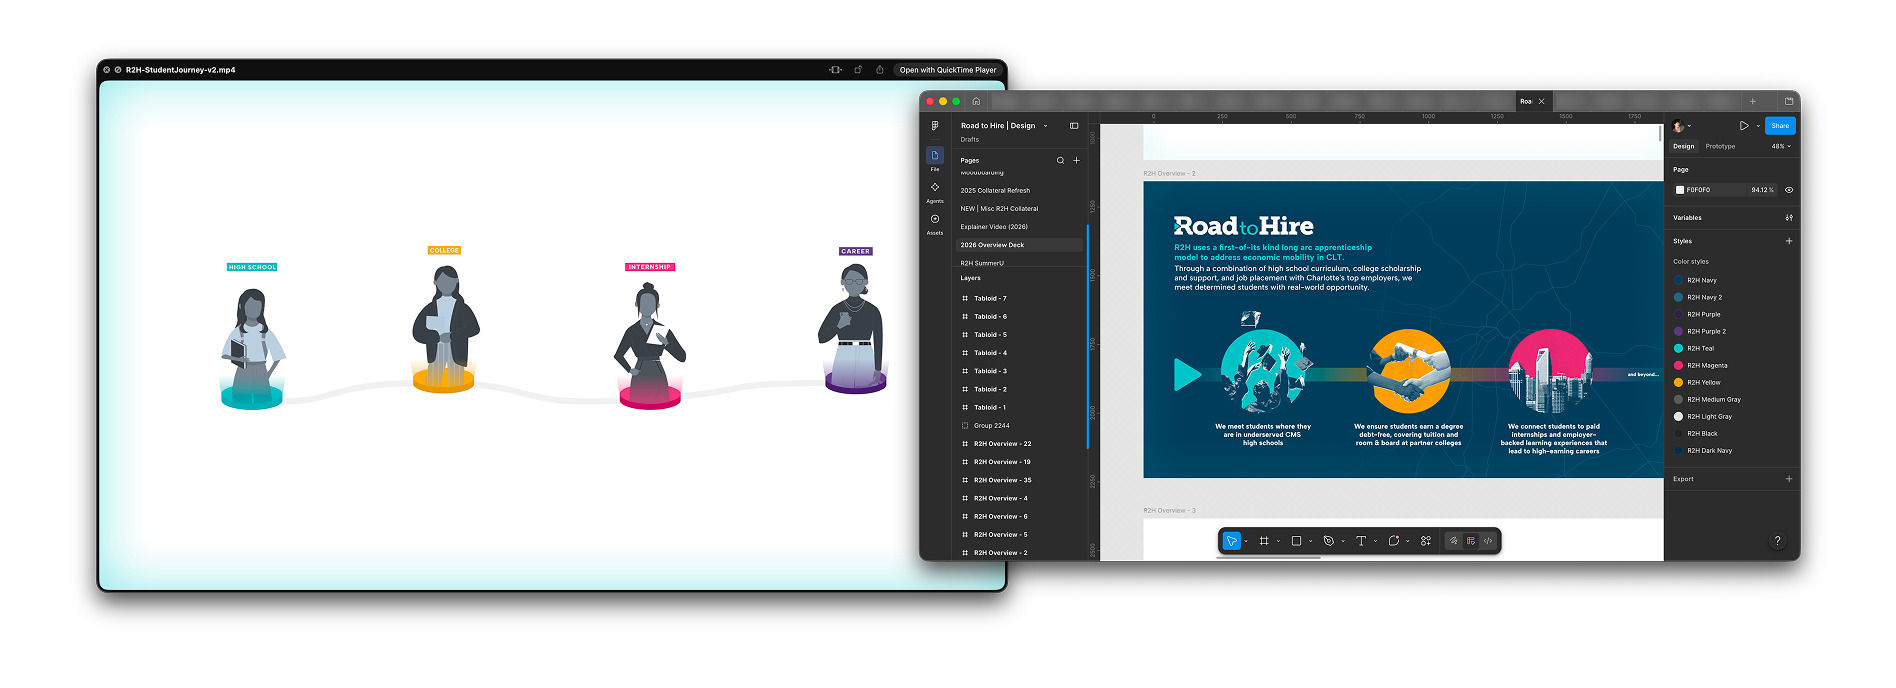
Task: Add a new tab in Figma window
Action: pos(1752,101)
